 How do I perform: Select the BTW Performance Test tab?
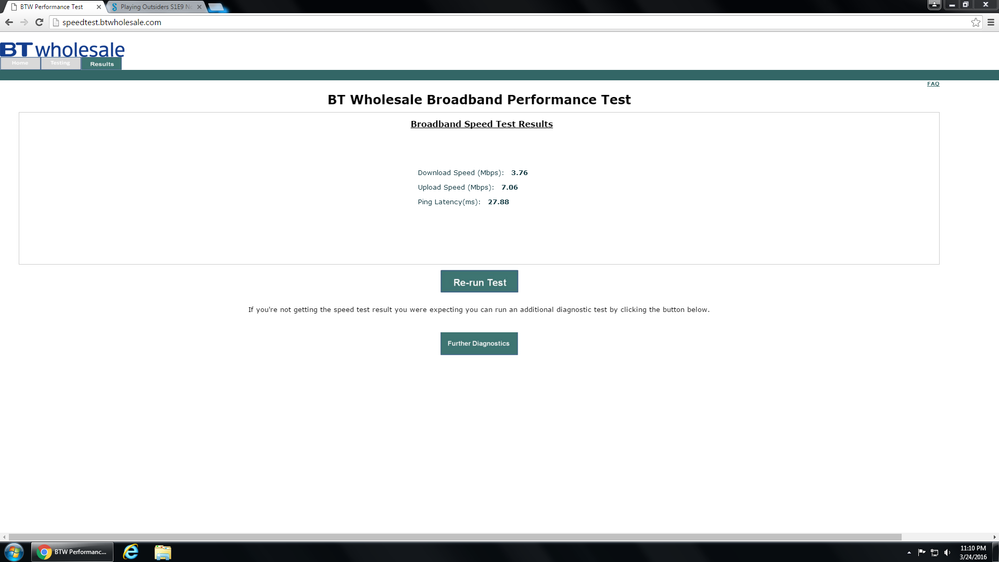click(x=52, y=7)
